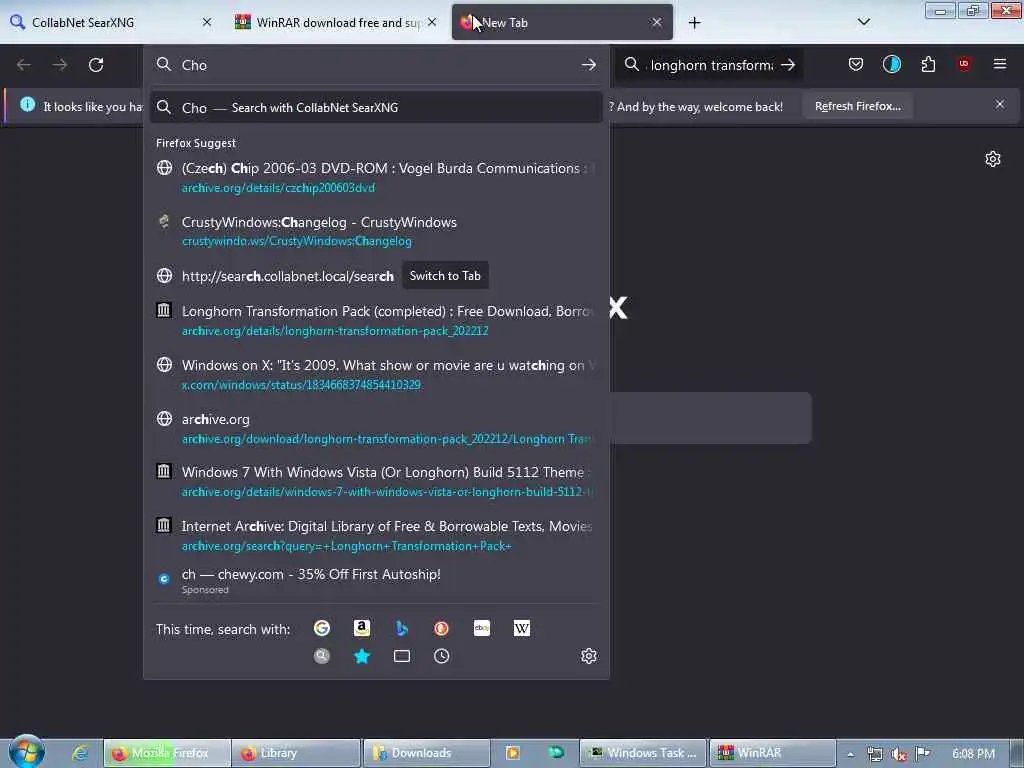Screen dimensions: 1024x768
Task: Open the Pocket save icon
Action: click(856, 64)
